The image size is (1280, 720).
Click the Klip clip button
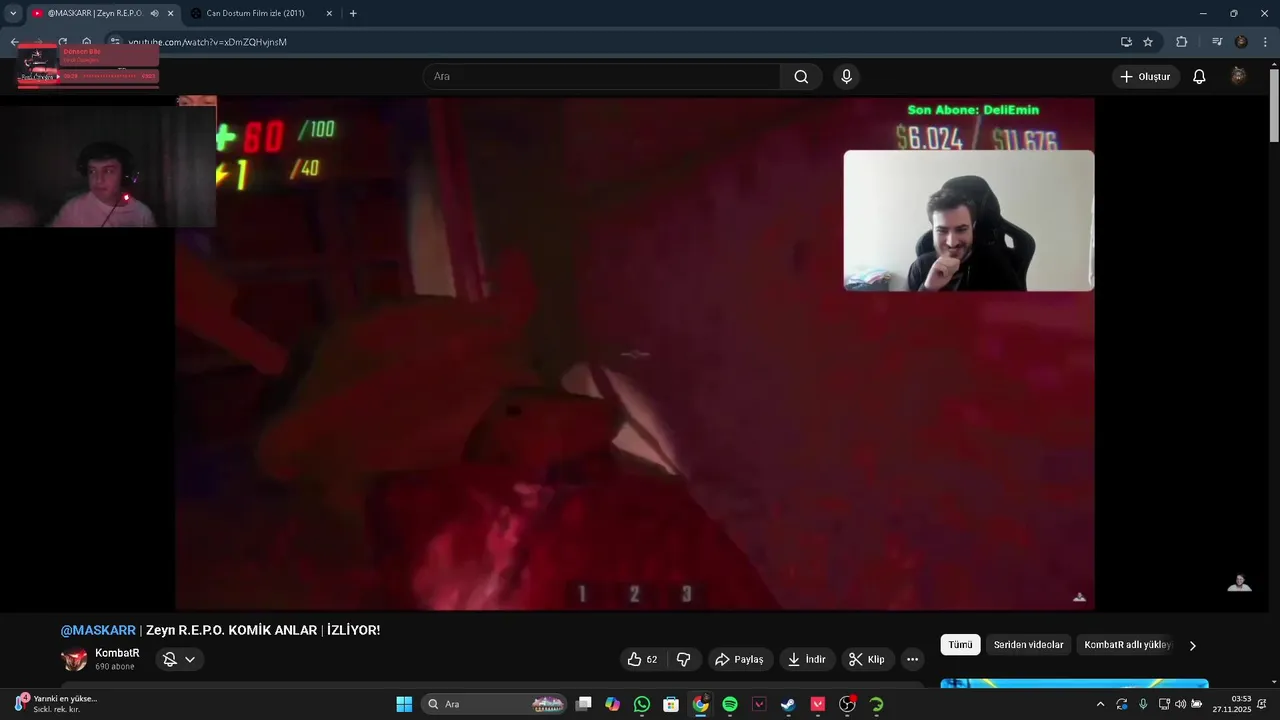pyautogui.click(x=867, y=659)
